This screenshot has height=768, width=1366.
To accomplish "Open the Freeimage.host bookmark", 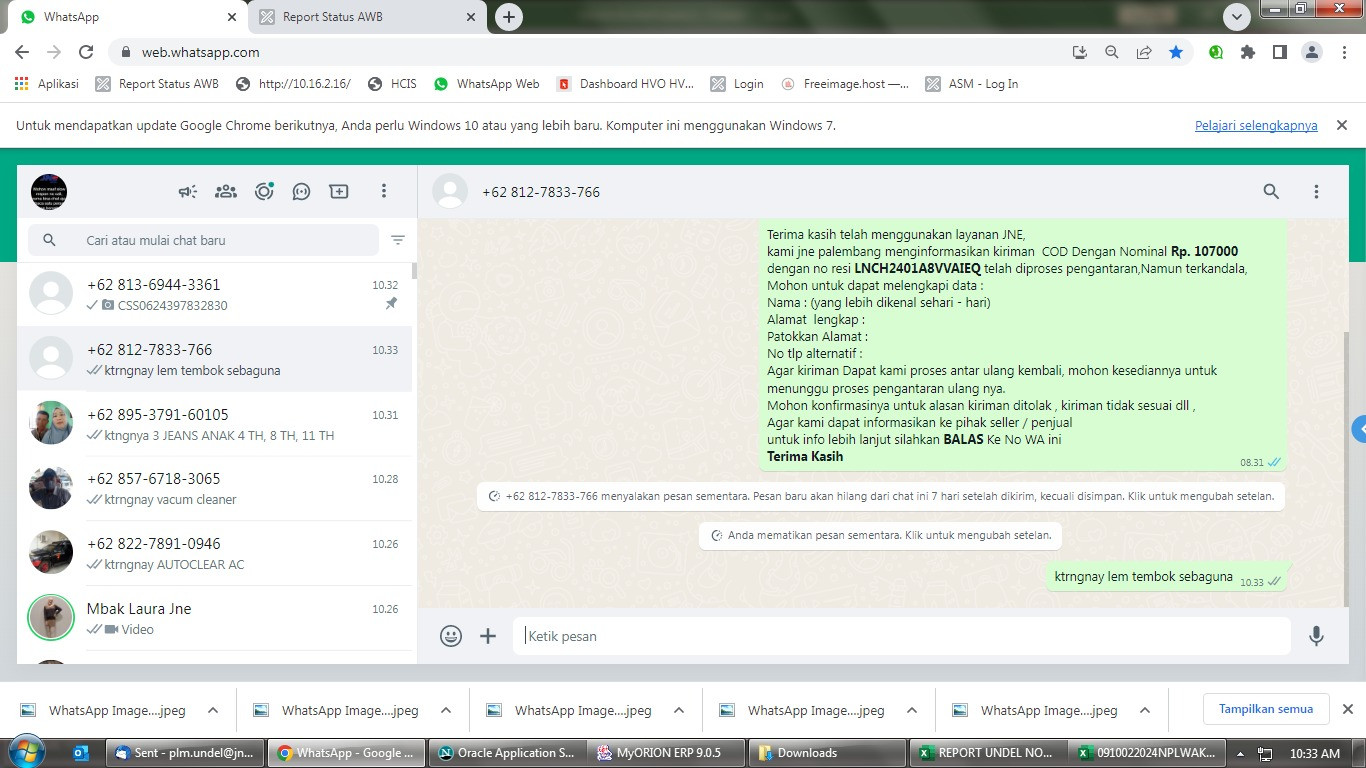I will 845,84.
